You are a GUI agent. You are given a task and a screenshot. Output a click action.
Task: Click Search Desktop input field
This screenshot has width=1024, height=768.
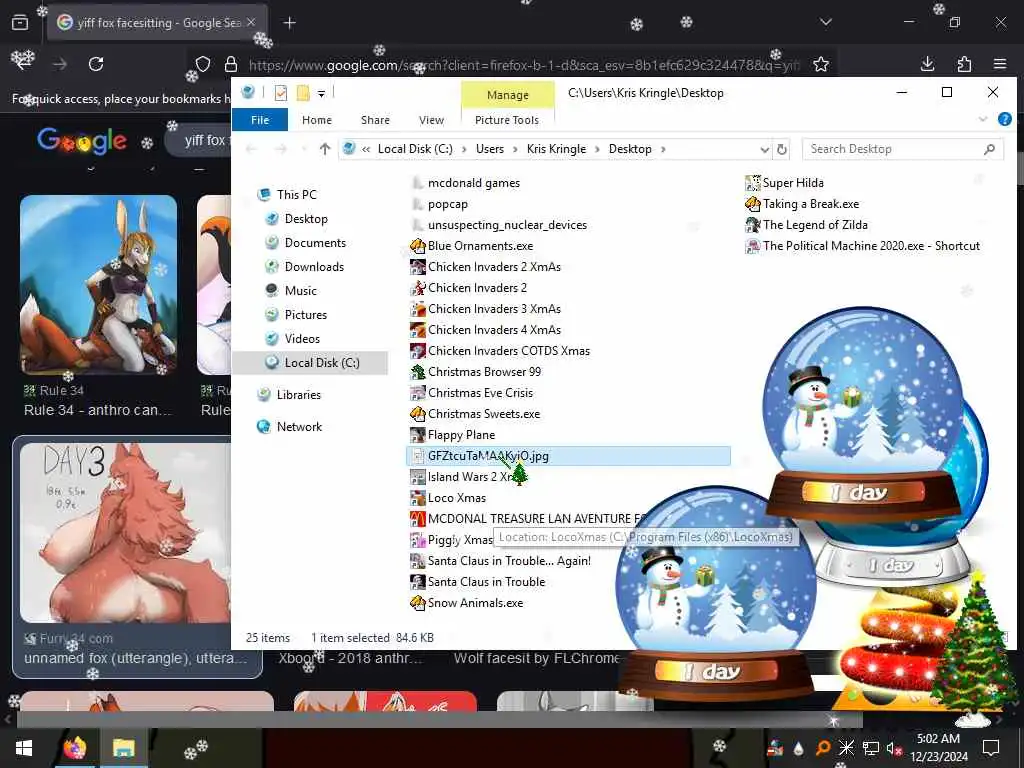click(x=902, y=150)
